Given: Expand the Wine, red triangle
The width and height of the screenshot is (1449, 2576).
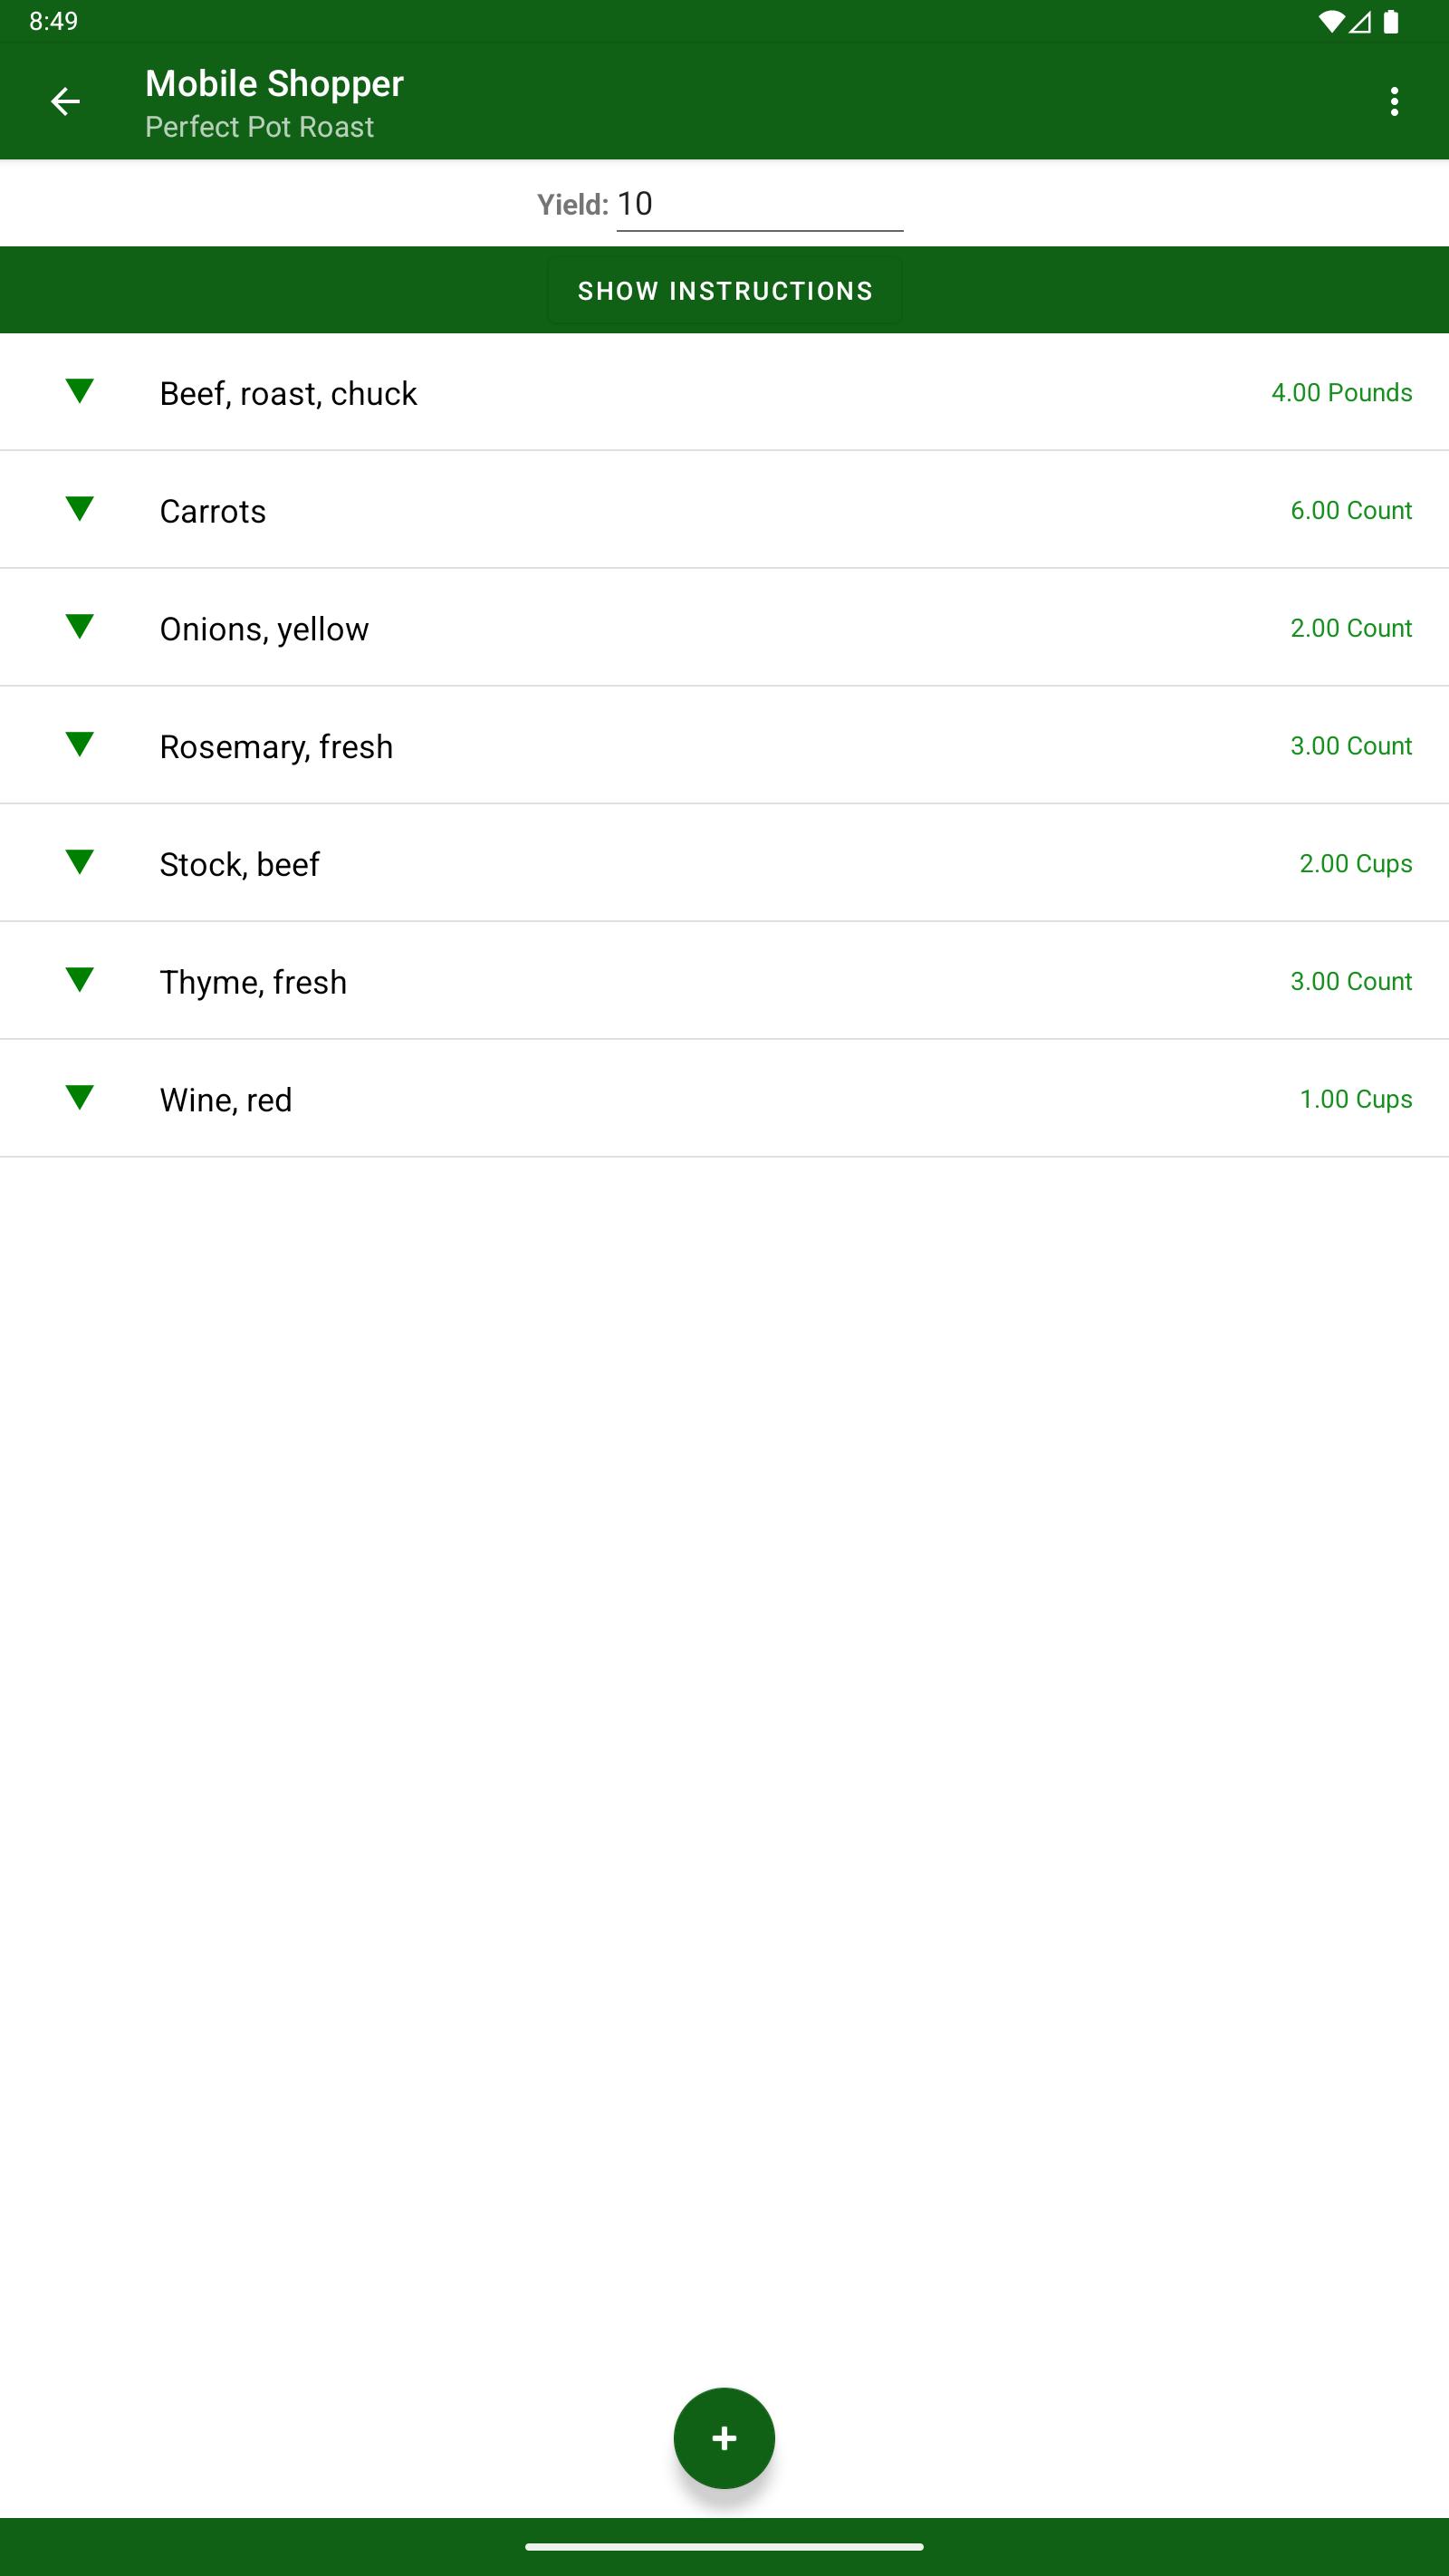Looking at the screenshot, I should [x=79, y=1098].
